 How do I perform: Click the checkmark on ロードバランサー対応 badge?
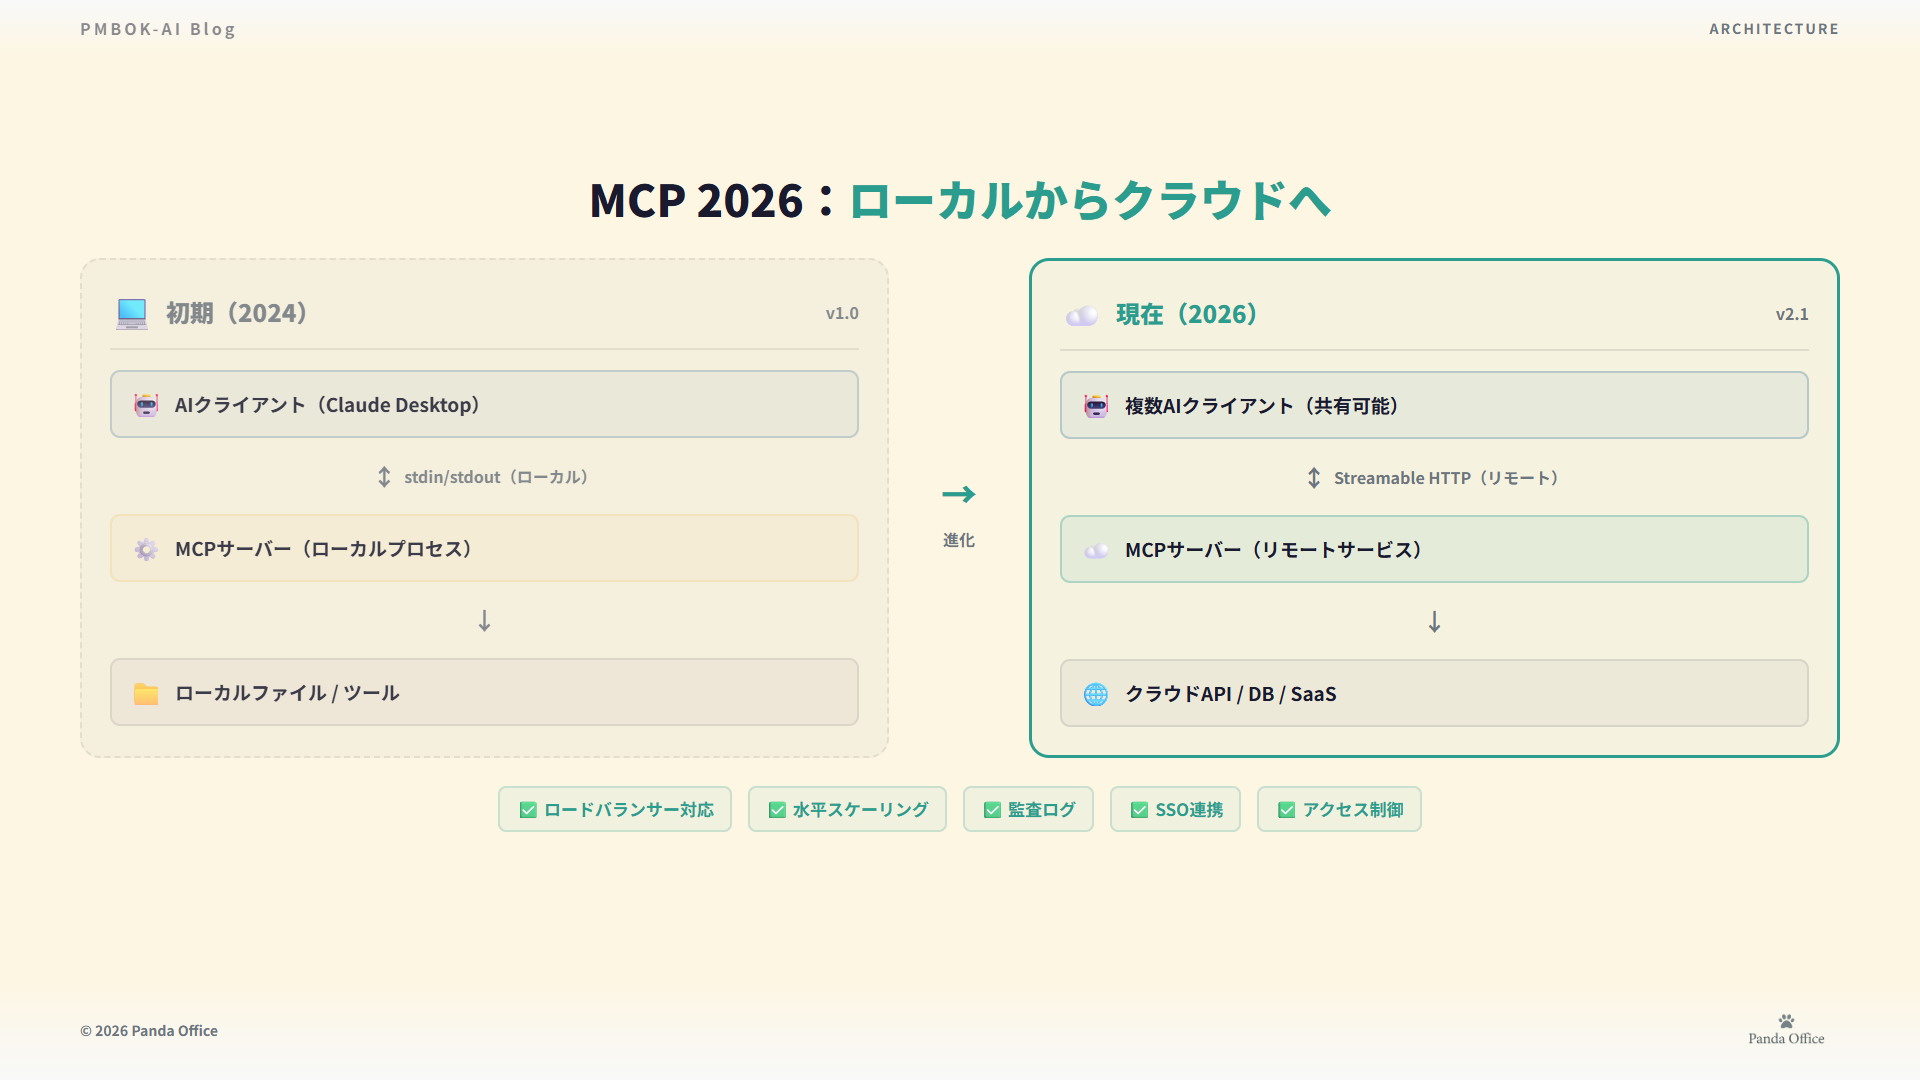(x=528, y=810)
